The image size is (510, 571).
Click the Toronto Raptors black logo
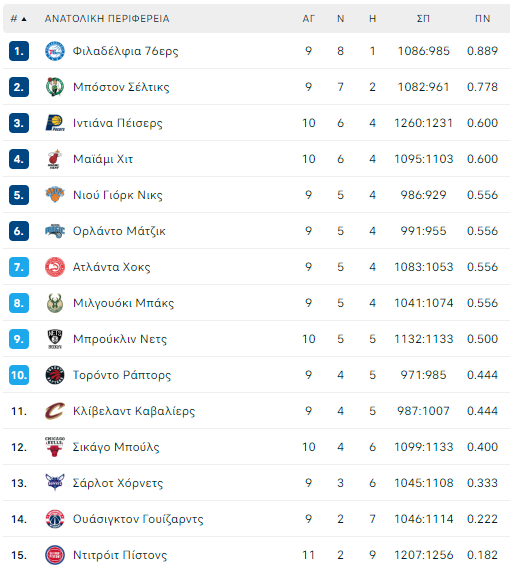point(55,375)
